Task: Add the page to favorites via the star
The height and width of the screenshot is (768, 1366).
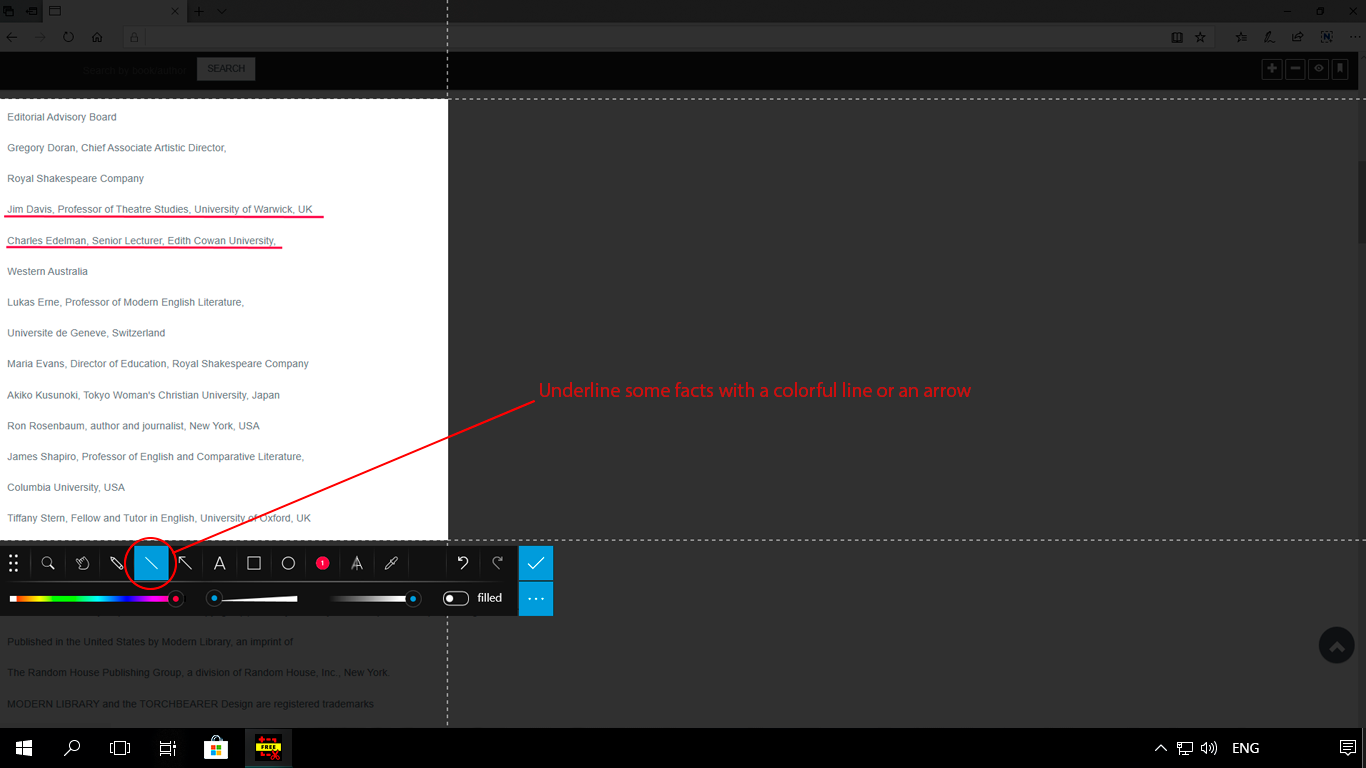Action: click(1199, 36)
